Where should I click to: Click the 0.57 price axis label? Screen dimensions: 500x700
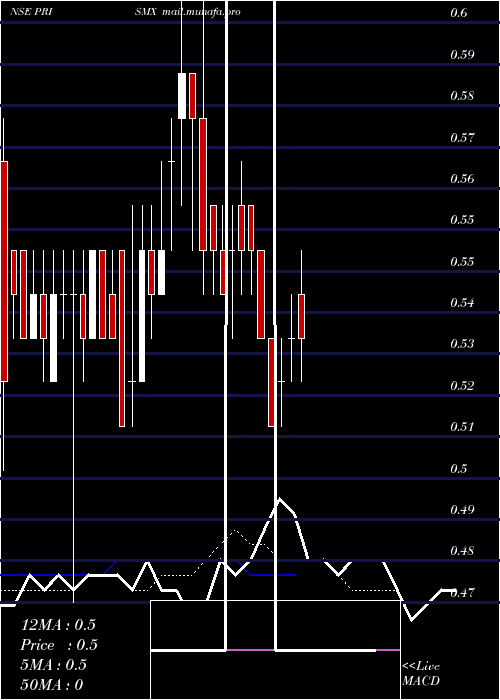tap(462, 137)
